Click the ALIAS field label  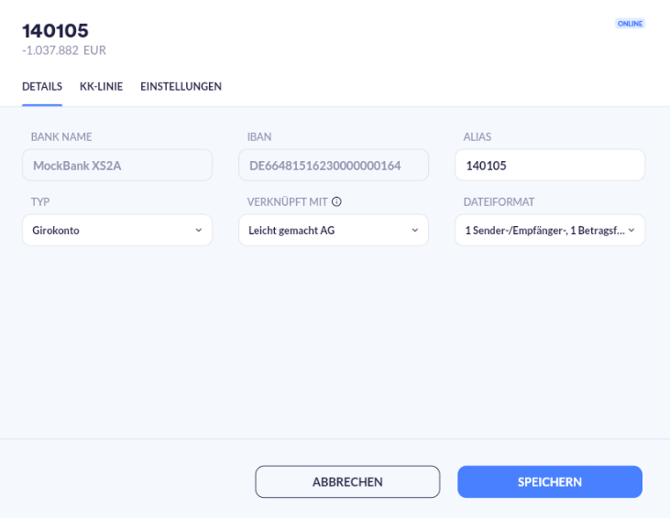(x=478, y=137)
